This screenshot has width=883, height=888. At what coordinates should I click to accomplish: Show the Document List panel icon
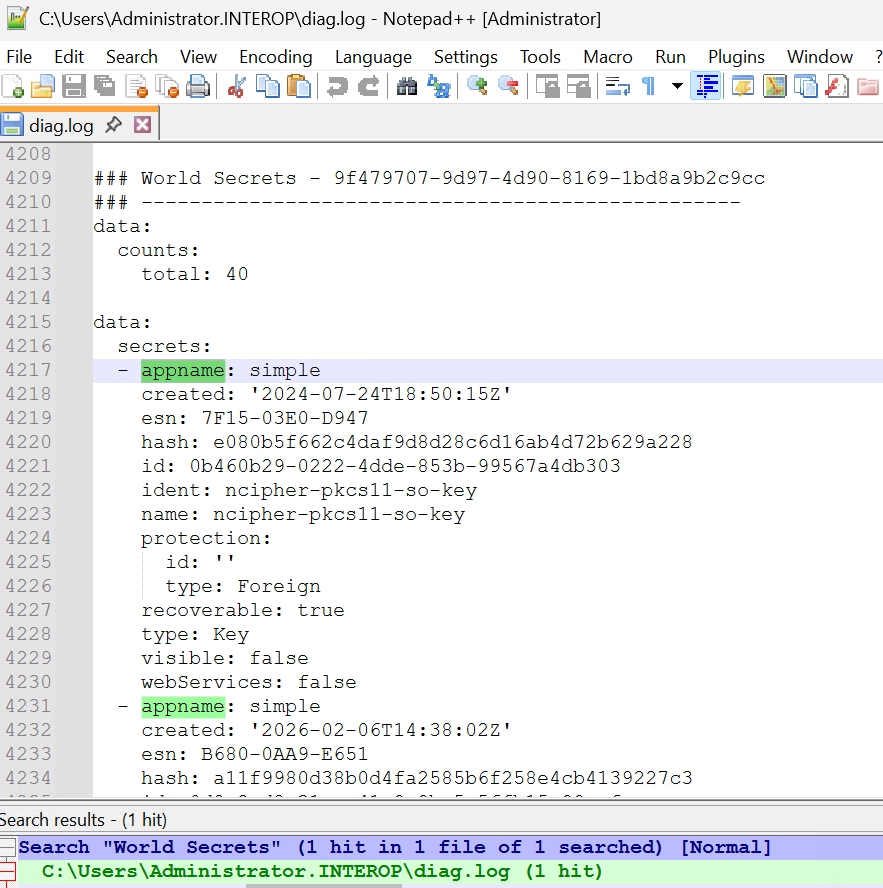click(805, 87)
